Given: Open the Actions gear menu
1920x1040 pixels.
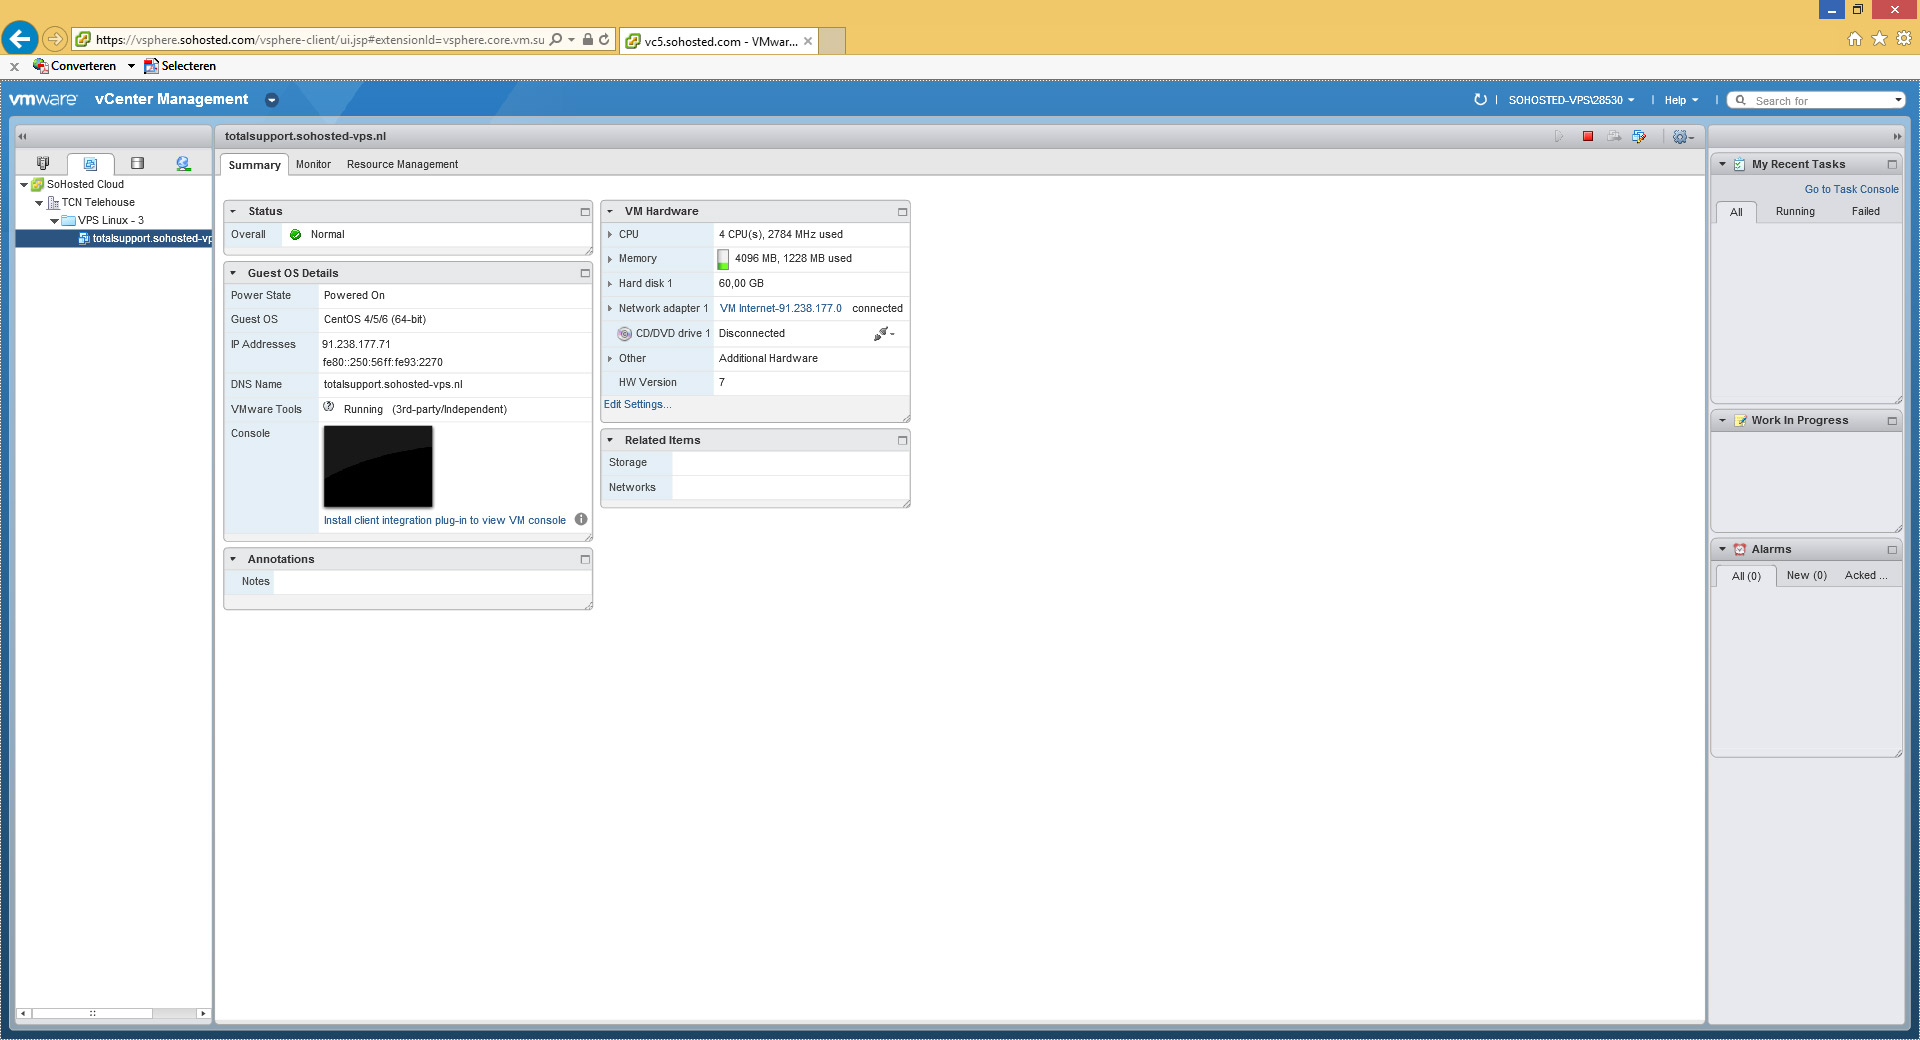Looking at the screenshot, I should tap(1683, 137).
